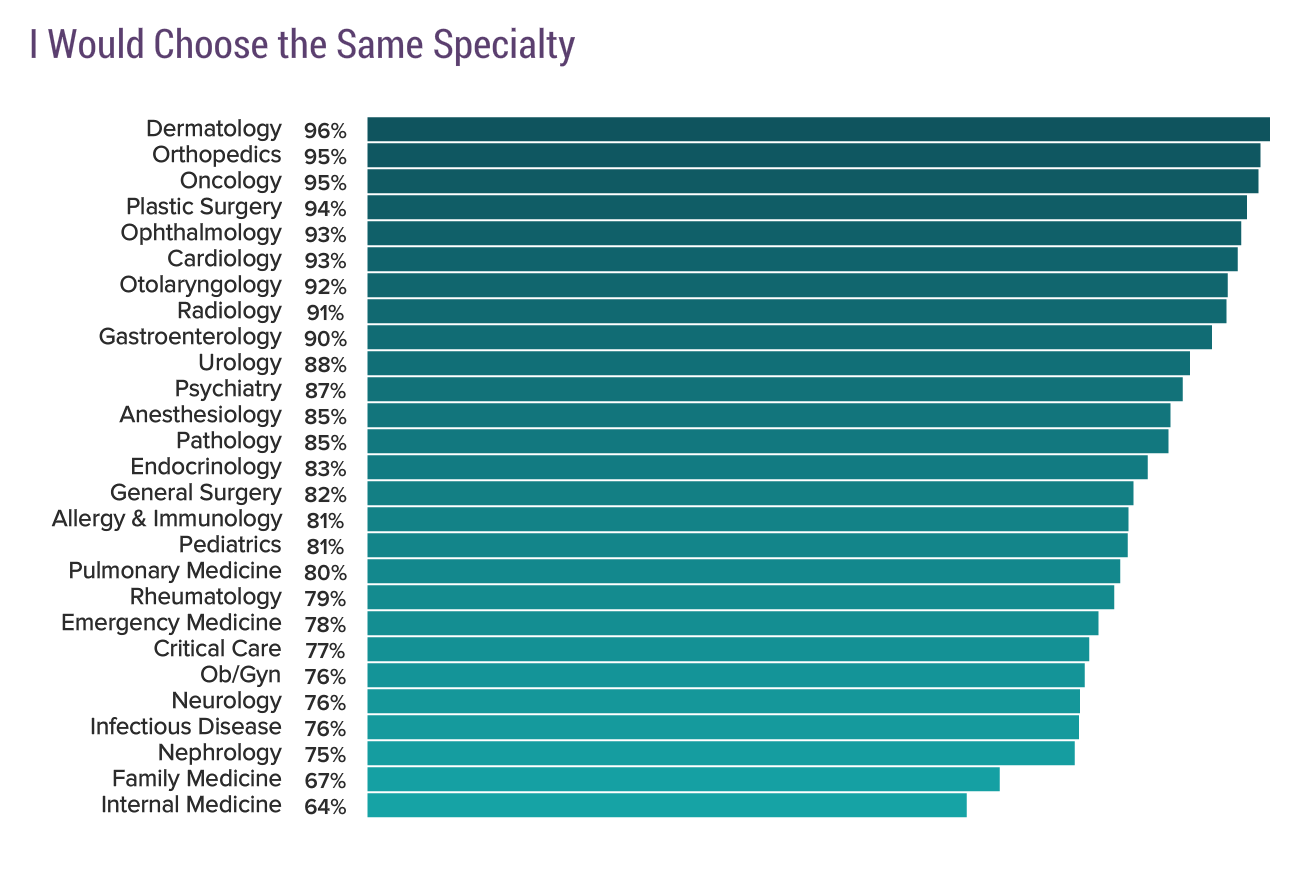Click the Nephrology bar
The height and width of the screenshot is (878, 1290).
721,753
